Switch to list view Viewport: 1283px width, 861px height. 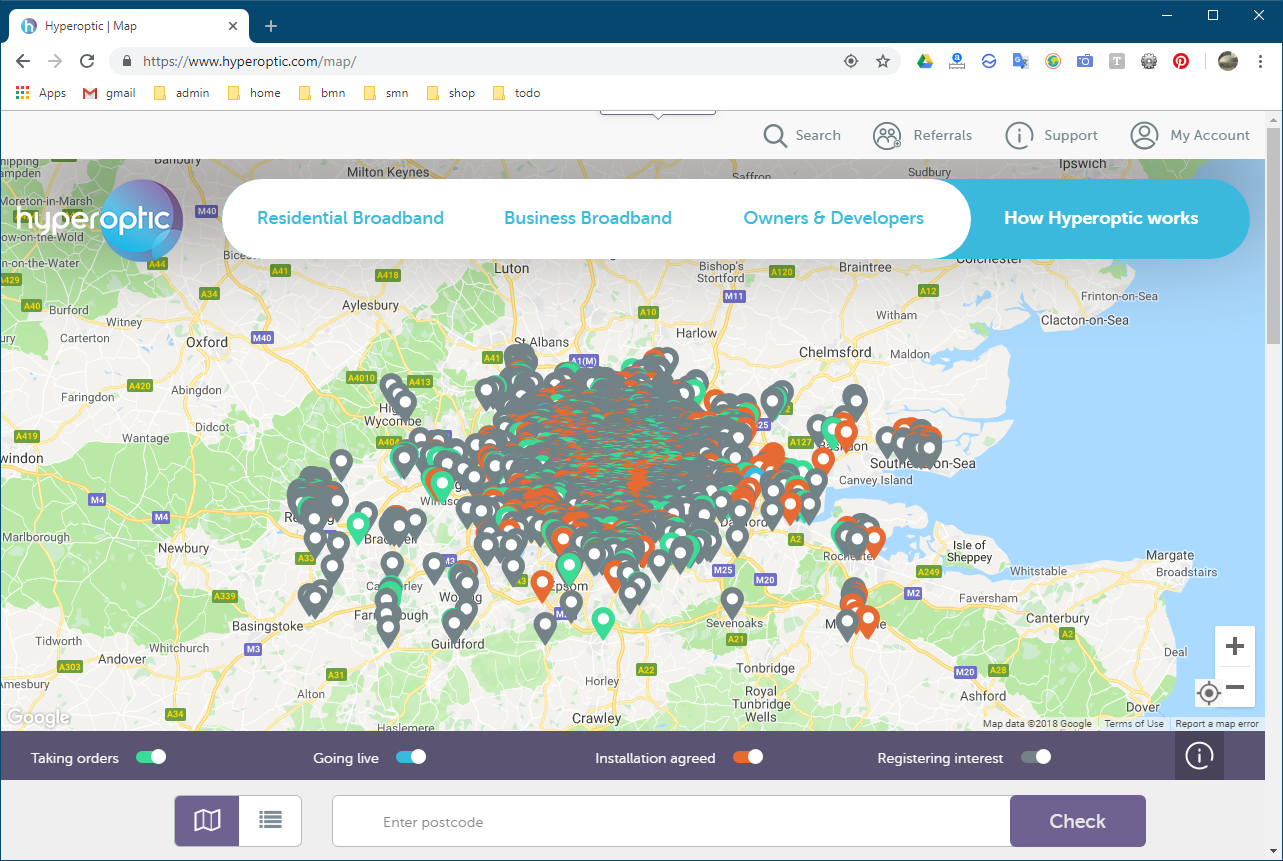270,821
